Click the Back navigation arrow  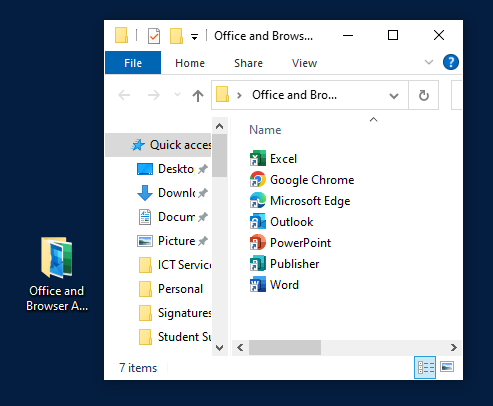124,95
